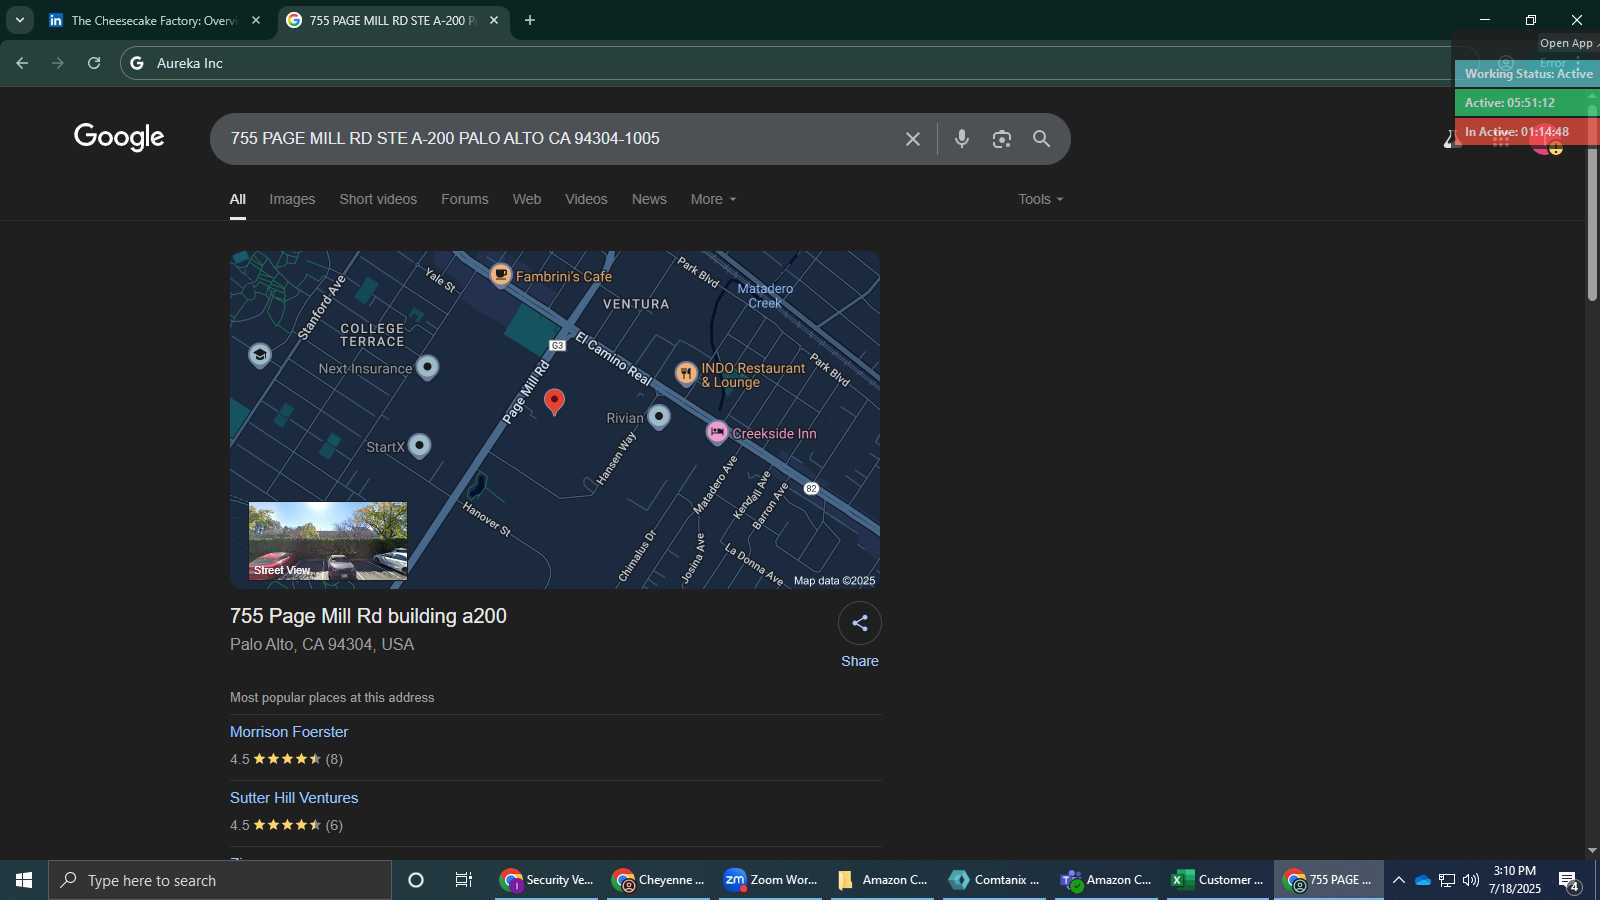Select Next Insurance marker on map

pyautogui.click(x=427, y=367)
